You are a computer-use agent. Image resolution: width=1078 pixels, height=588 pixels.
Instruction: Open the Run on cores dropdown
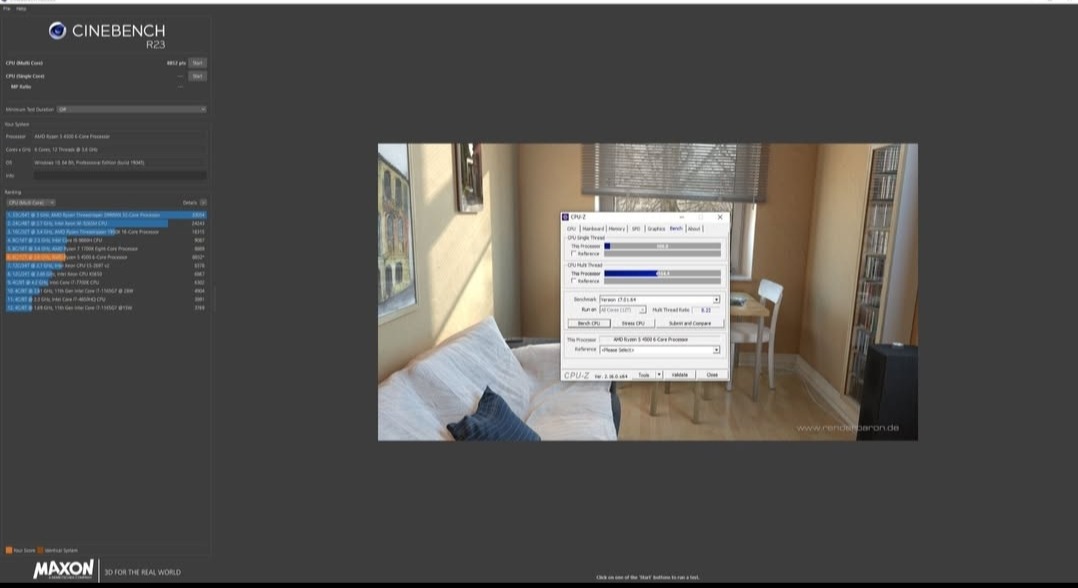click(x=622, y=310)
